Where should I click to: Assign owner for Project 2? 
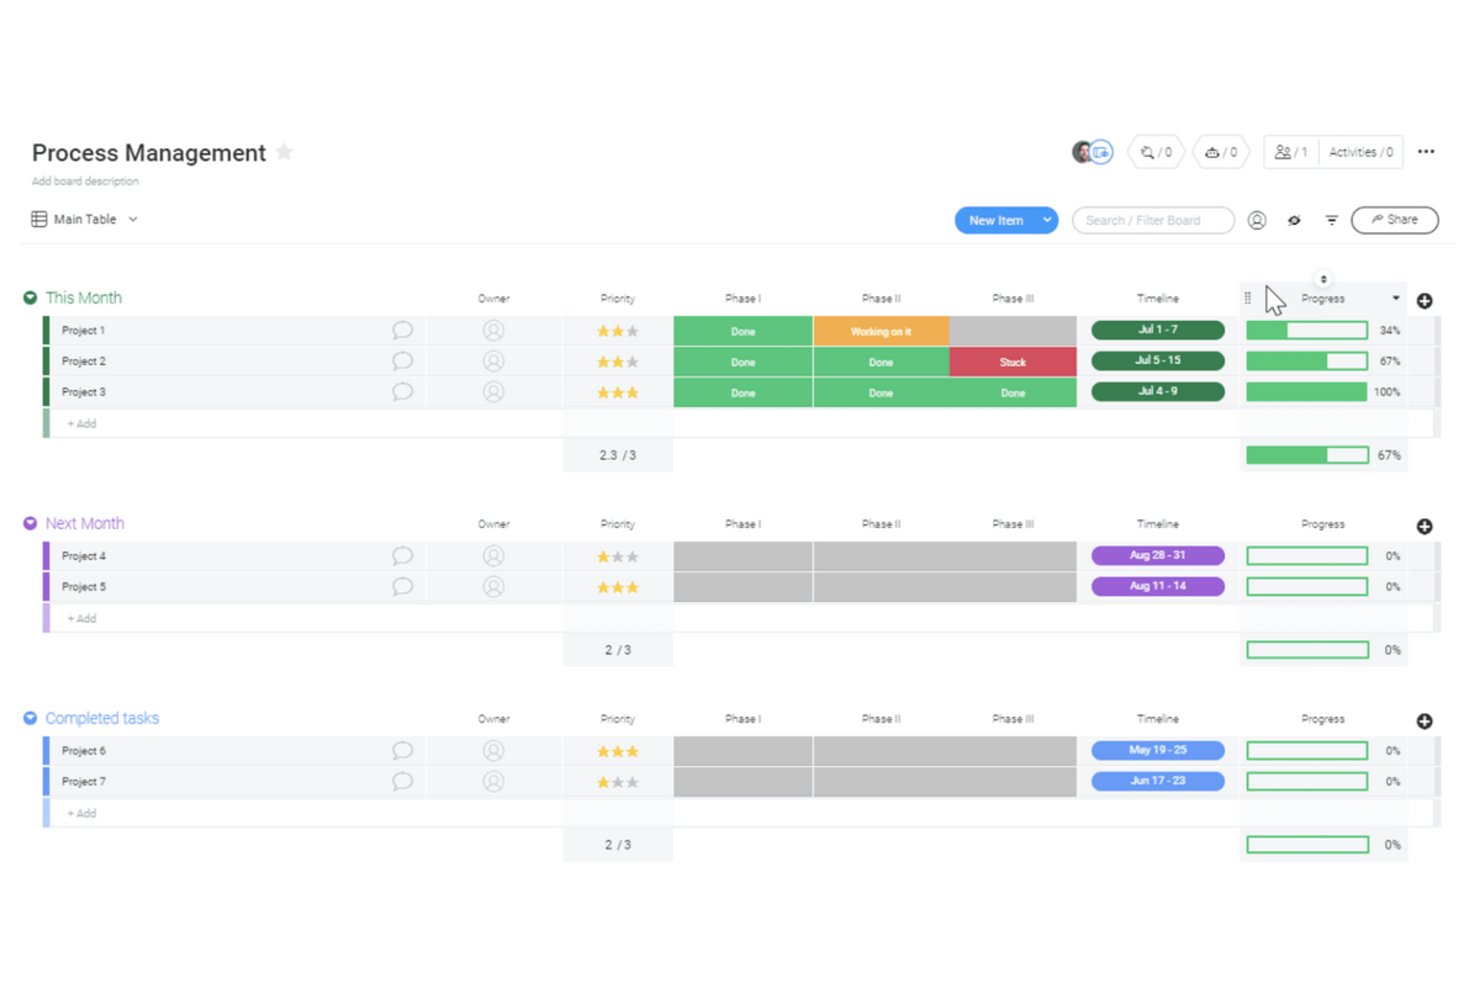click(493, 361)
